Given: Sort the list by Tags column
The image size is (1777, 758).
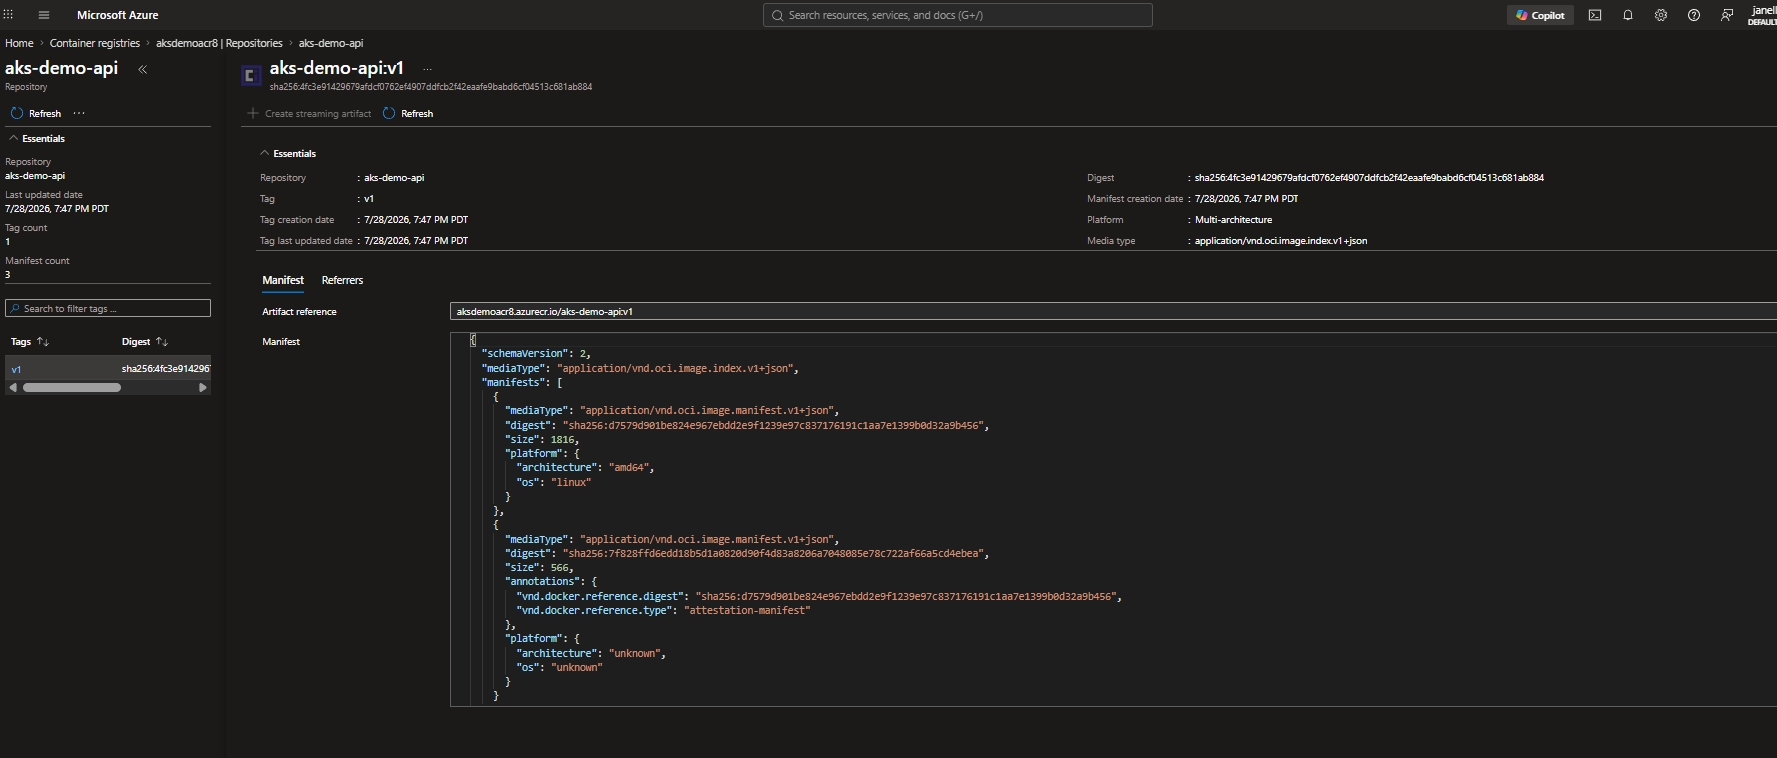Looking at the screenshot, I should tap(30, 342).
